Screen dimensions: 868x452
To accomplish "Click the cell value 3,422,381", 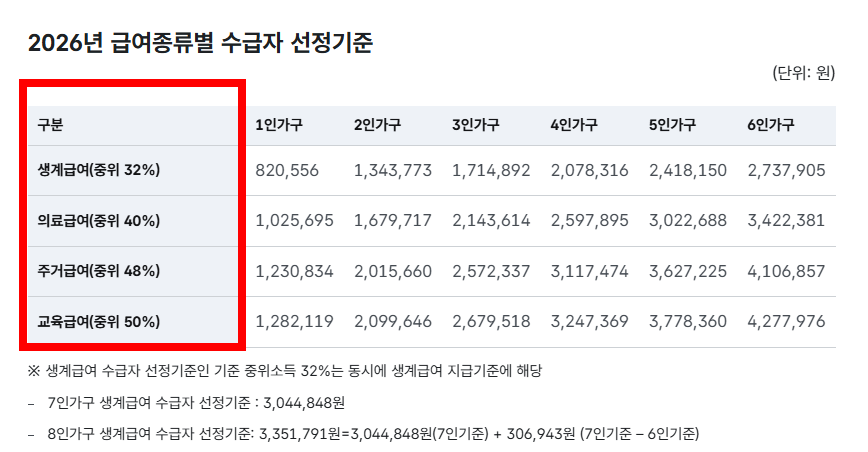I will pyautogui.click(x=786, y=221).
